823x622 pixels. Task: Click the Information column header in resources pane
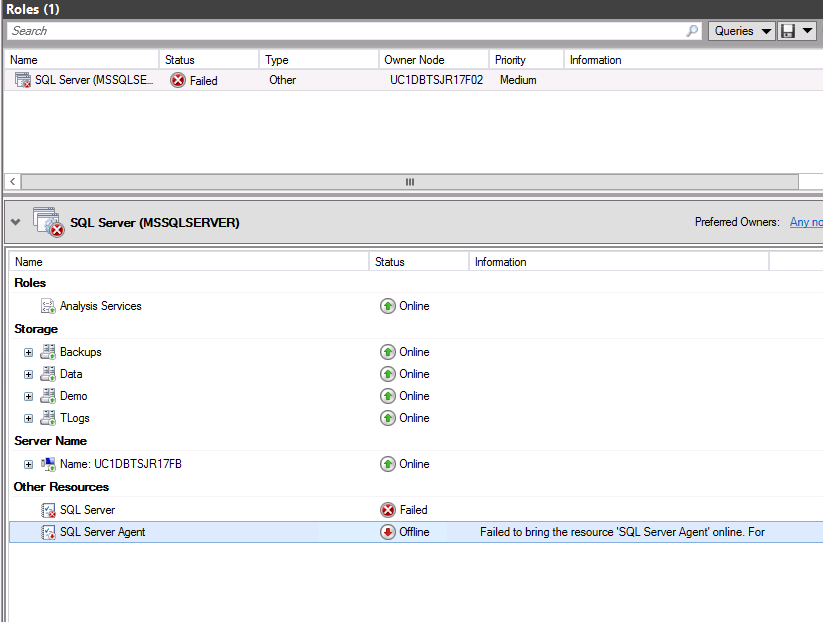tap(619, 262)
